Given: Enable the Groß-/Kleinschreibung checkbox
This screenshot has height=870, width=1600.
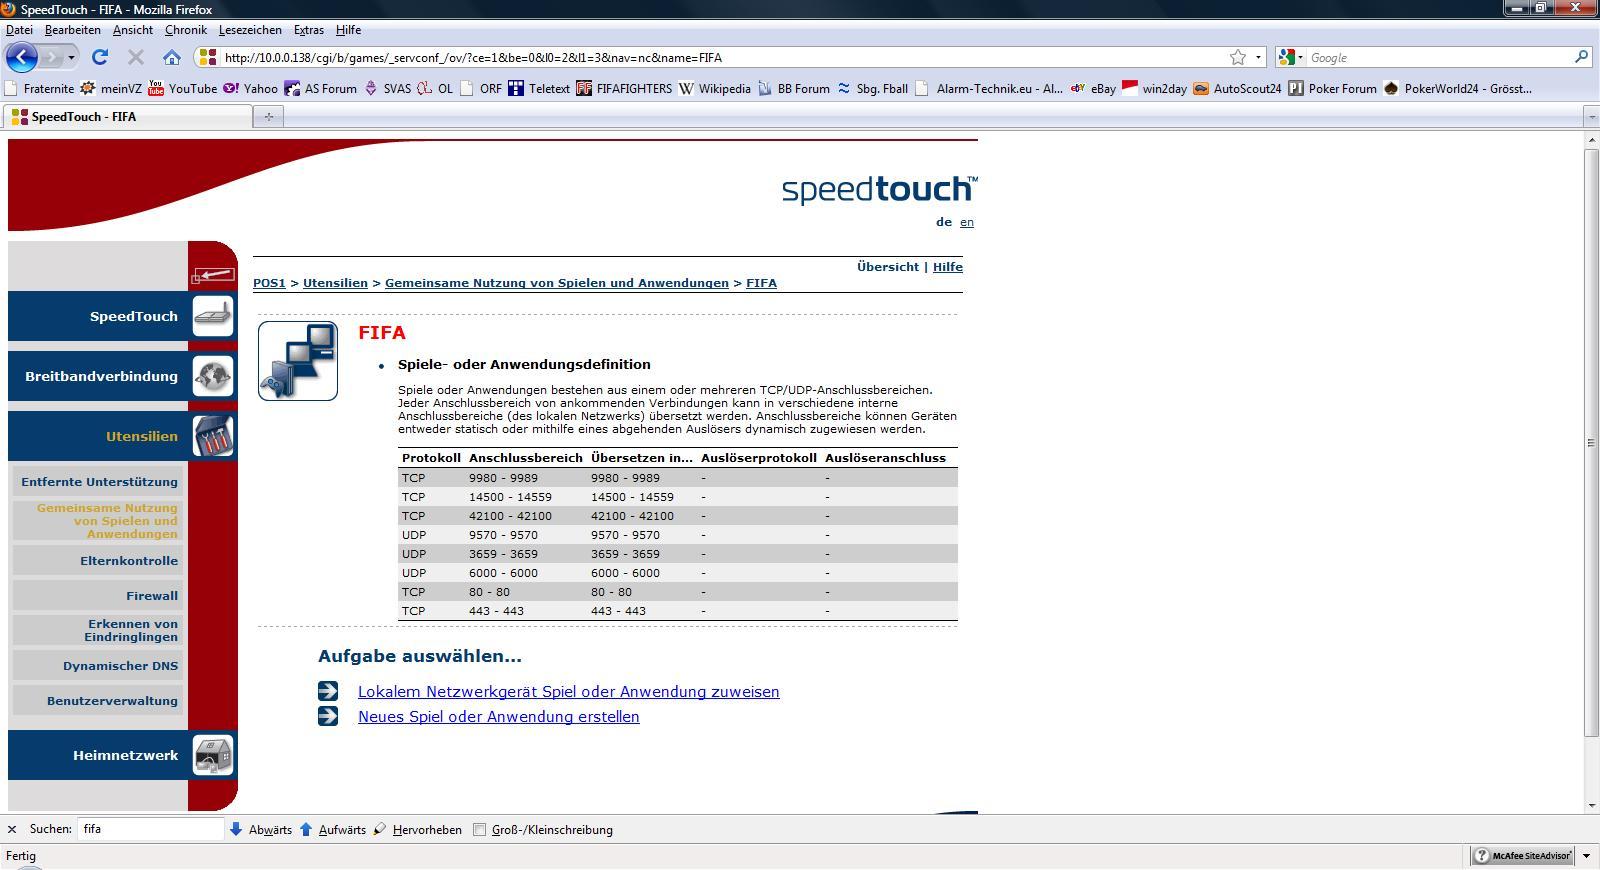Looking at the screenshot, I should pyautogui.click(x=479, y=829).
